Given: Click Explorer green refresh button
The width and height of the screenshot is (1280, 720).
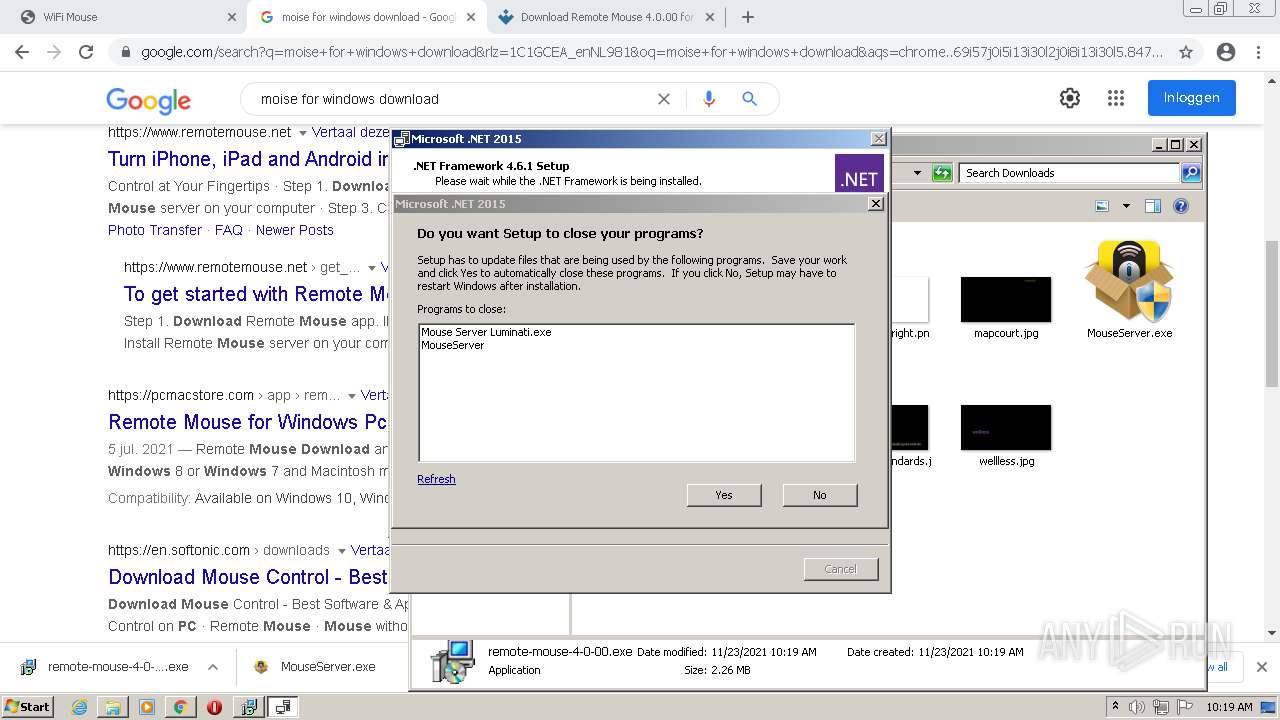Looking at the screenshot, I should pyautogui.click(x=942, y=173).
